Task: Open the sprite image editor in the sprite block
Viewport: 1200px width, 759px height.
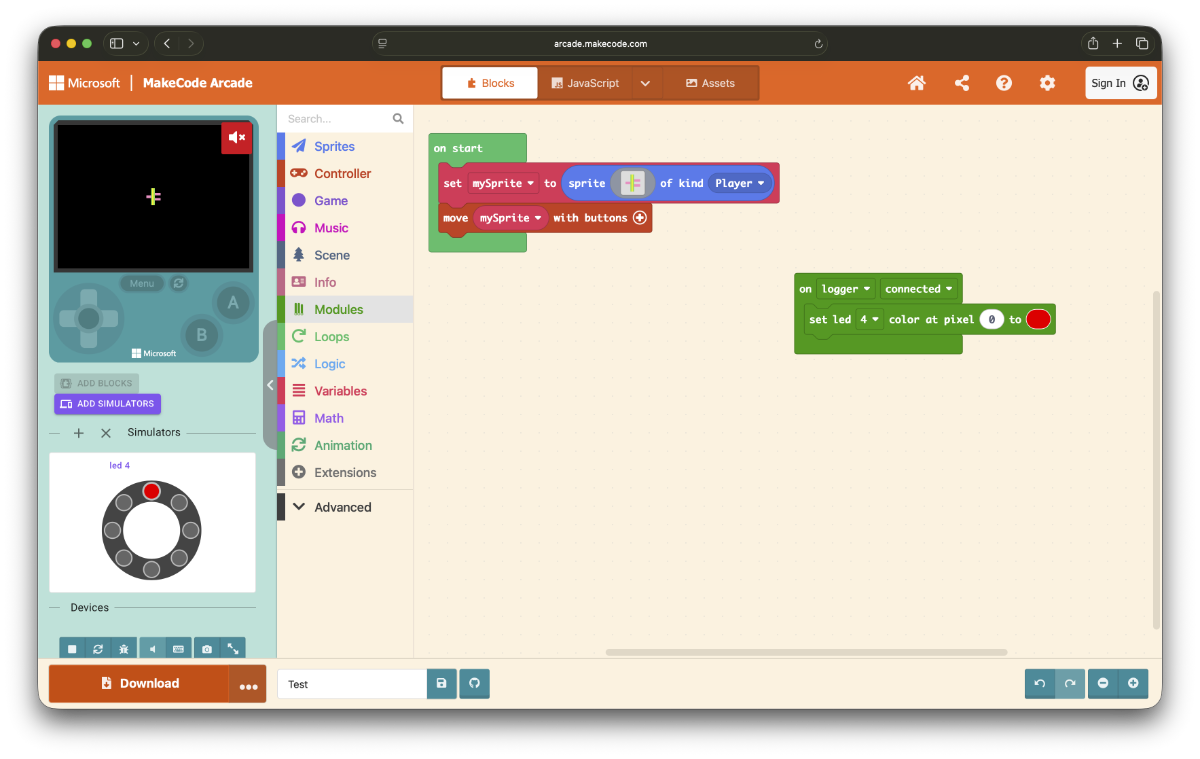Action: pyautogui.click(x=633, y=183)
